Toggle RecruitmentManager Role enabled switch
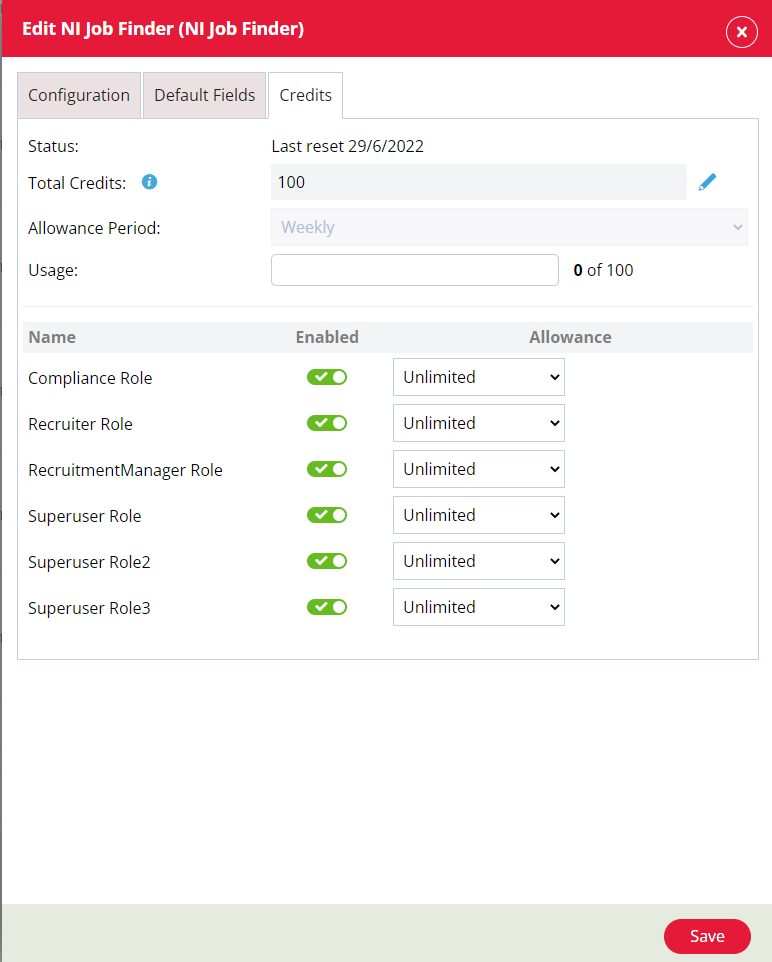The height and width of the screenshot is (962, 772). click(x=327, y=469)
